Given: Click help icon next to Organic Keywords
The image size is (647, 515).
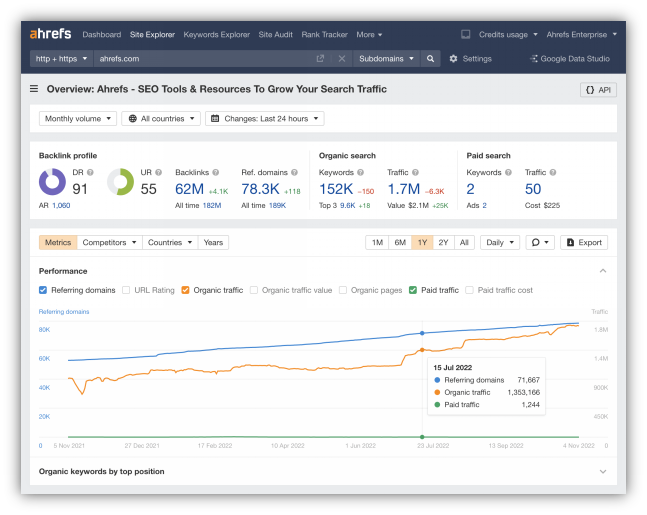Looking at the screenshot, I should [361, 172].
